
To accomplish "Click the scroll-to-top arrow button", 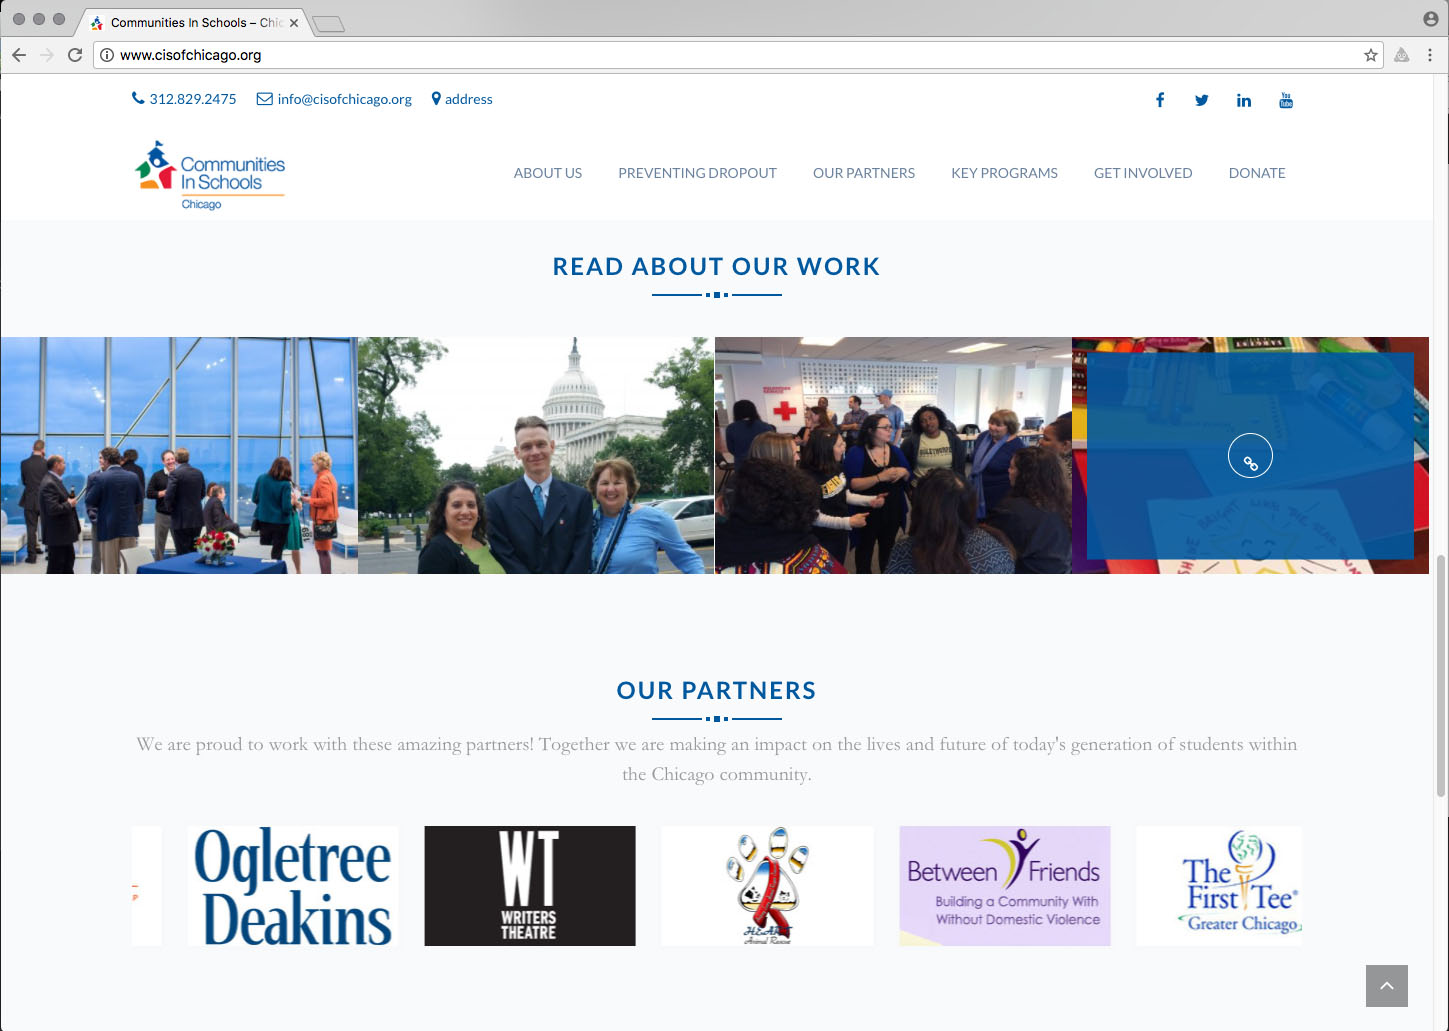I will (1386, 986).
